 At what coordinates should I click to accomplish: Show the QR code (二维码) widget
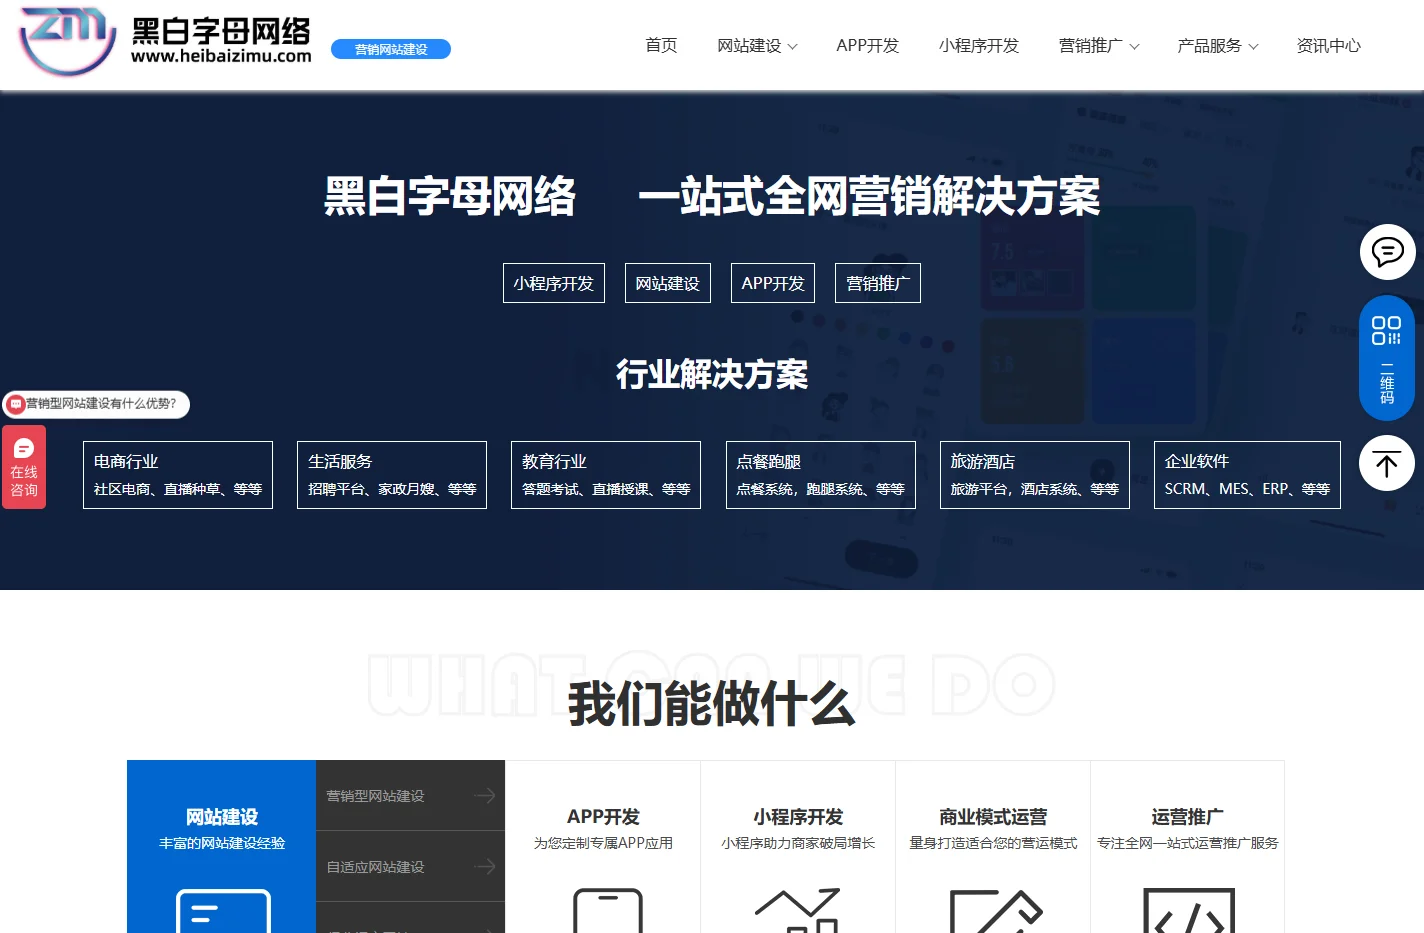[x=1386, y=358]
